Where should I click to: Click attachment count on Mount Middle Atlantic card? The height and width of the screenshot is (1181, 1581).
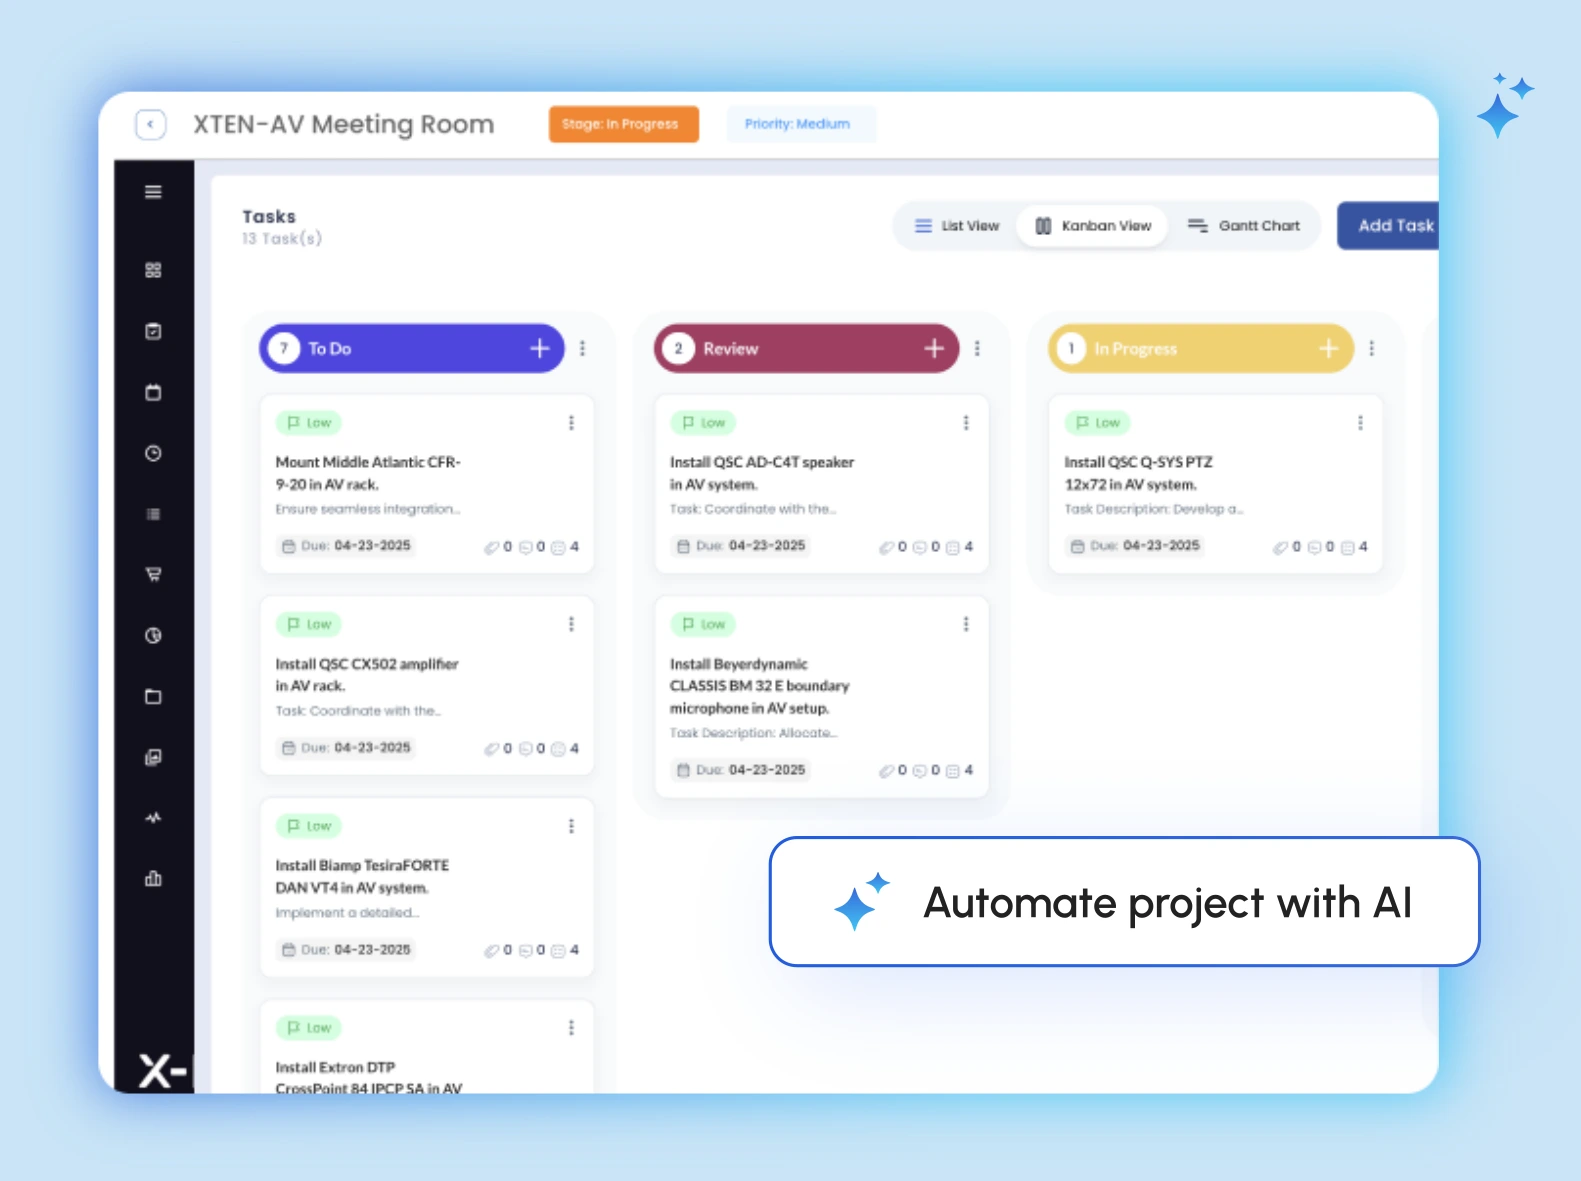pos(498,547)
